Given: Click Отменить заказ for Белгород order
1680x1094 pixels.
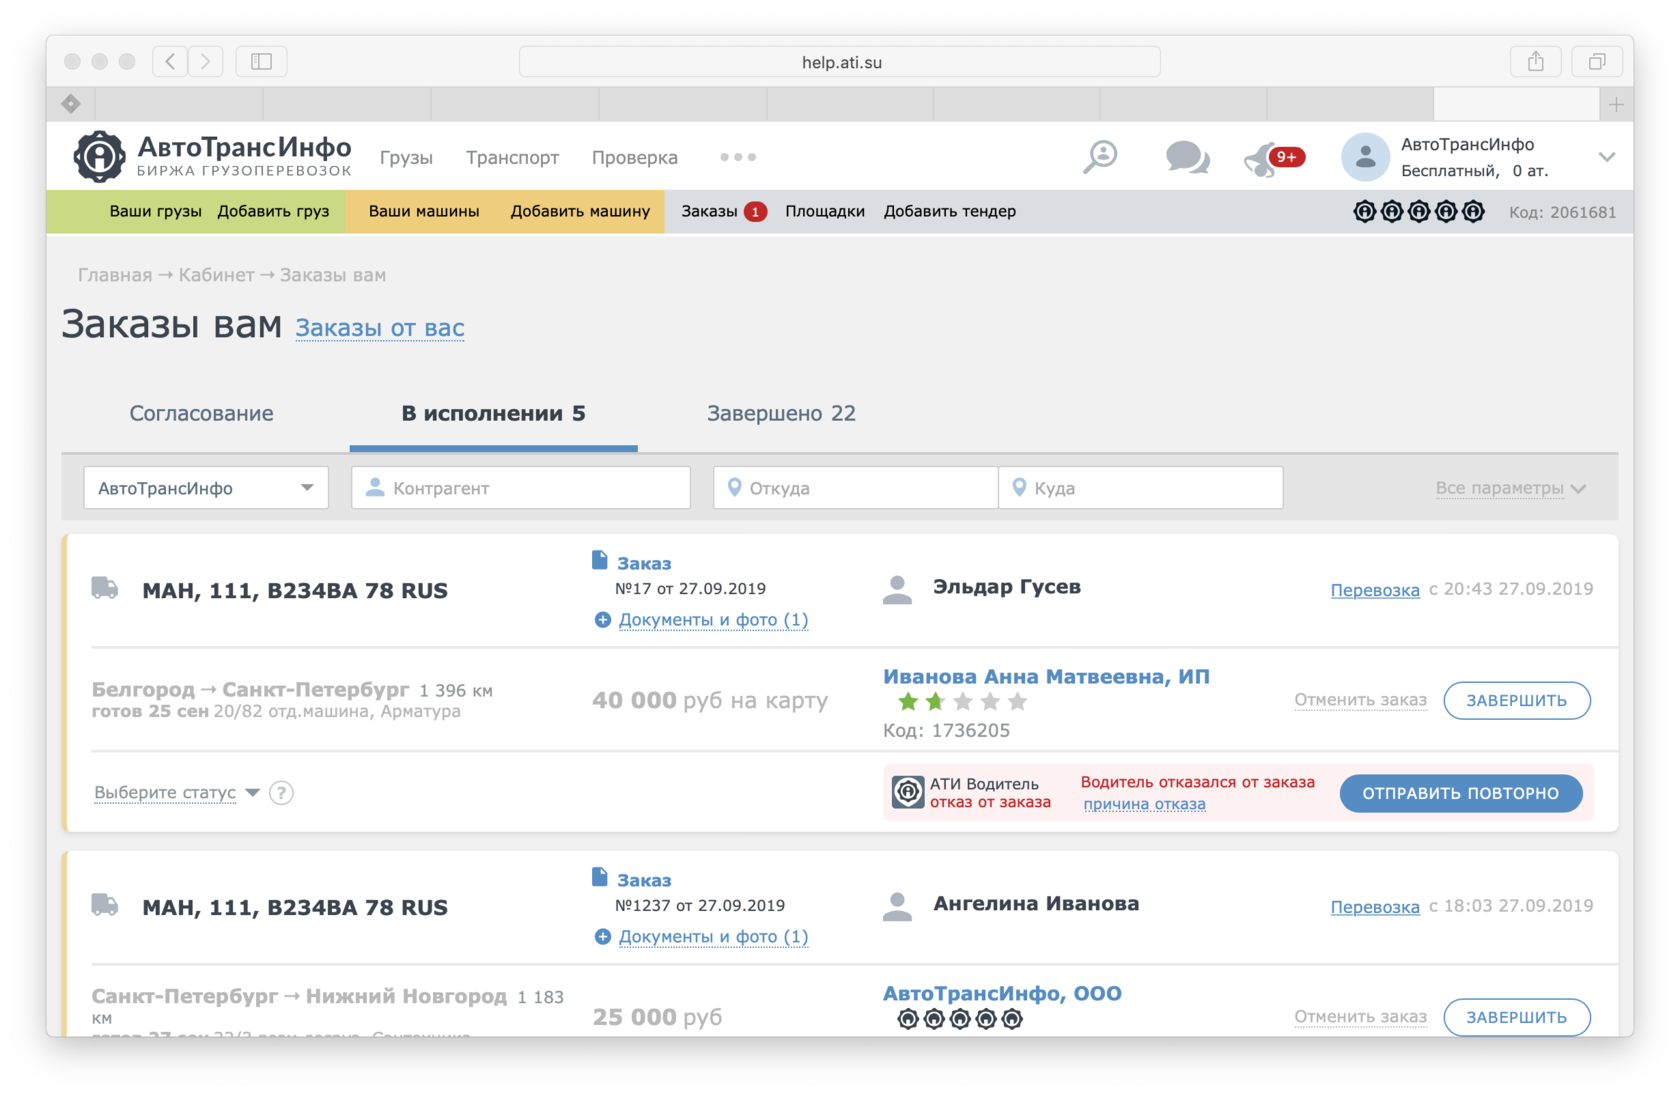Looking at the screenshot, I should [x=1360, y=700].
